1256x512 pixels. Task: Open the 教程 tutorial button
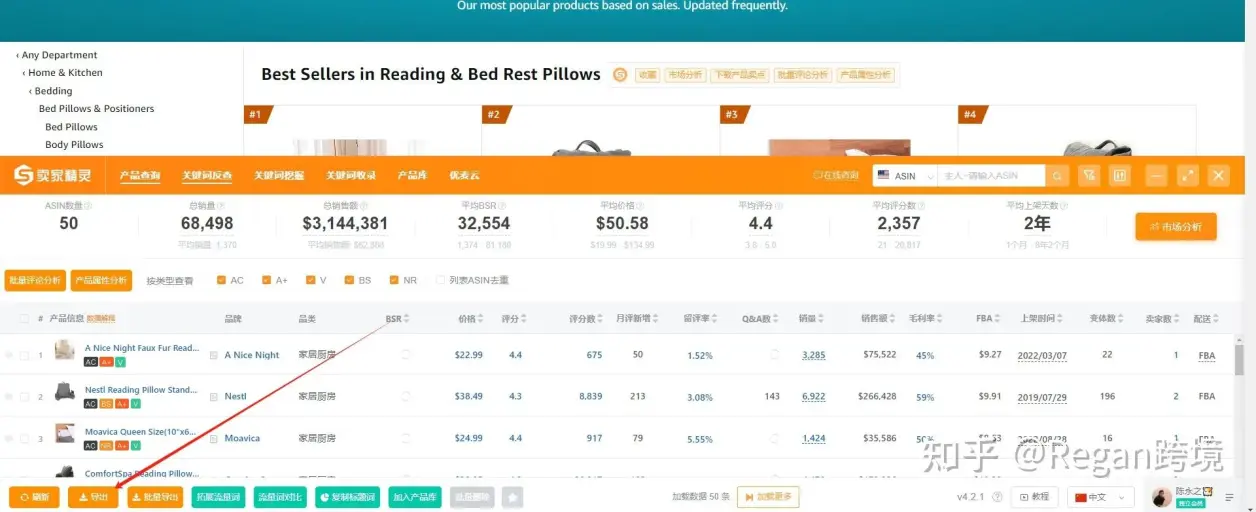[1034, 497]
